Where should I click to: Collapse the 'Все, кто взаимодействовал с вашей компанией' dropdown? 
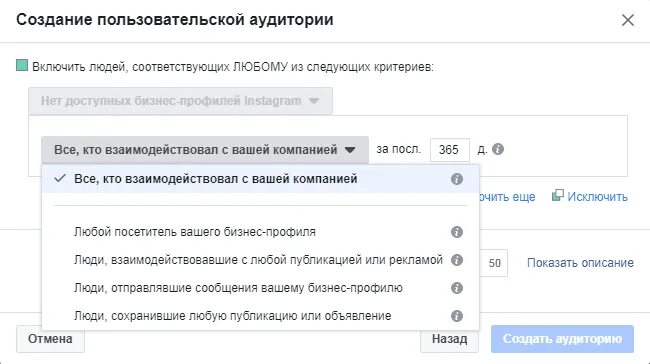click(205, 150)
